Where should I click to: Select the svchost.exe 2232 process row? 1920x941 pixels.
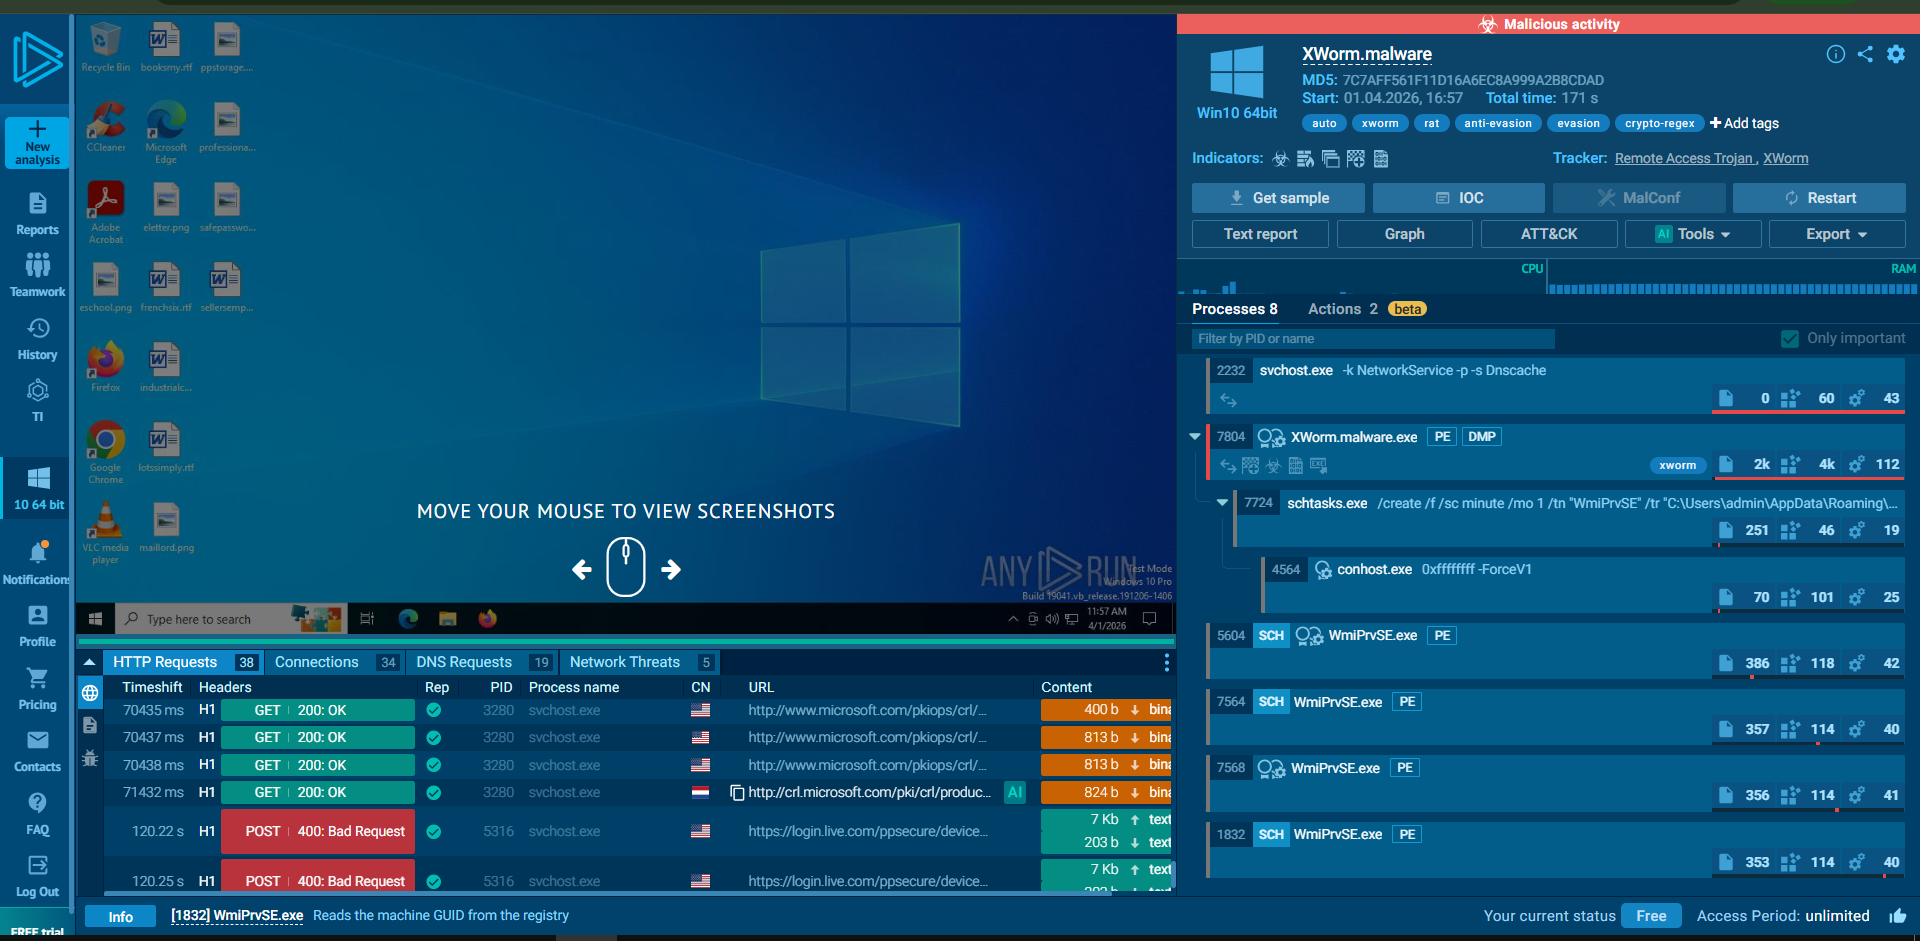point(1556,384)
